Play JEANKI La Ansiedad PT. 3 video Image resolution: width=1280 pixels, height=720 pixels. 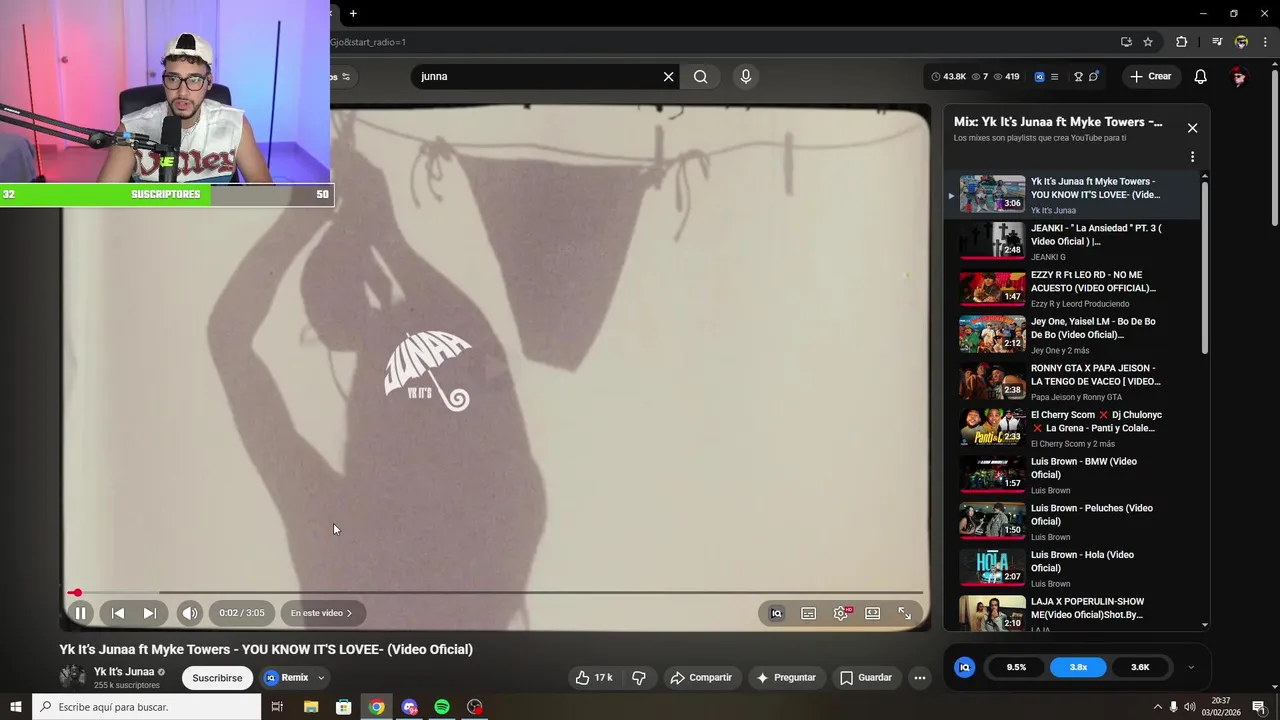(x=1072, y=242)
